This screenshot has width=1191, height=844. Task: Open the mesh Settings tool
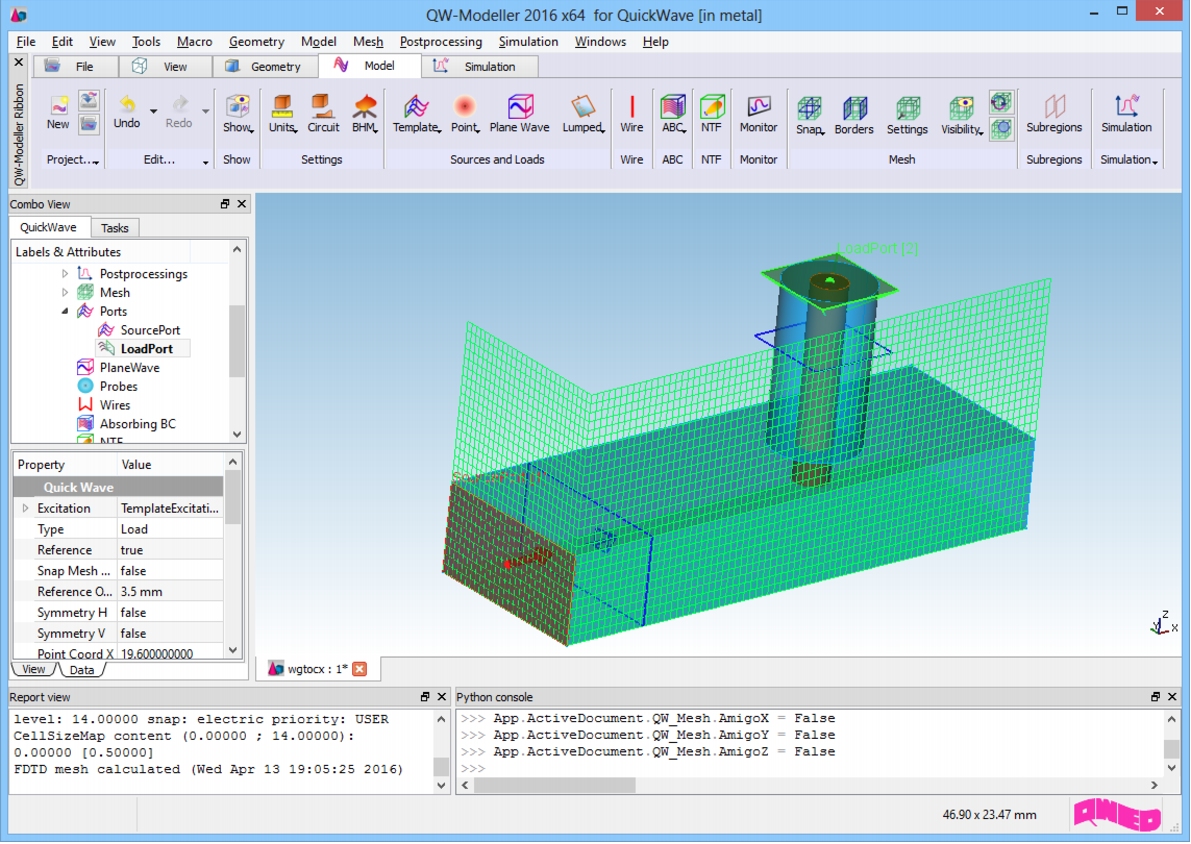[907, 115]
